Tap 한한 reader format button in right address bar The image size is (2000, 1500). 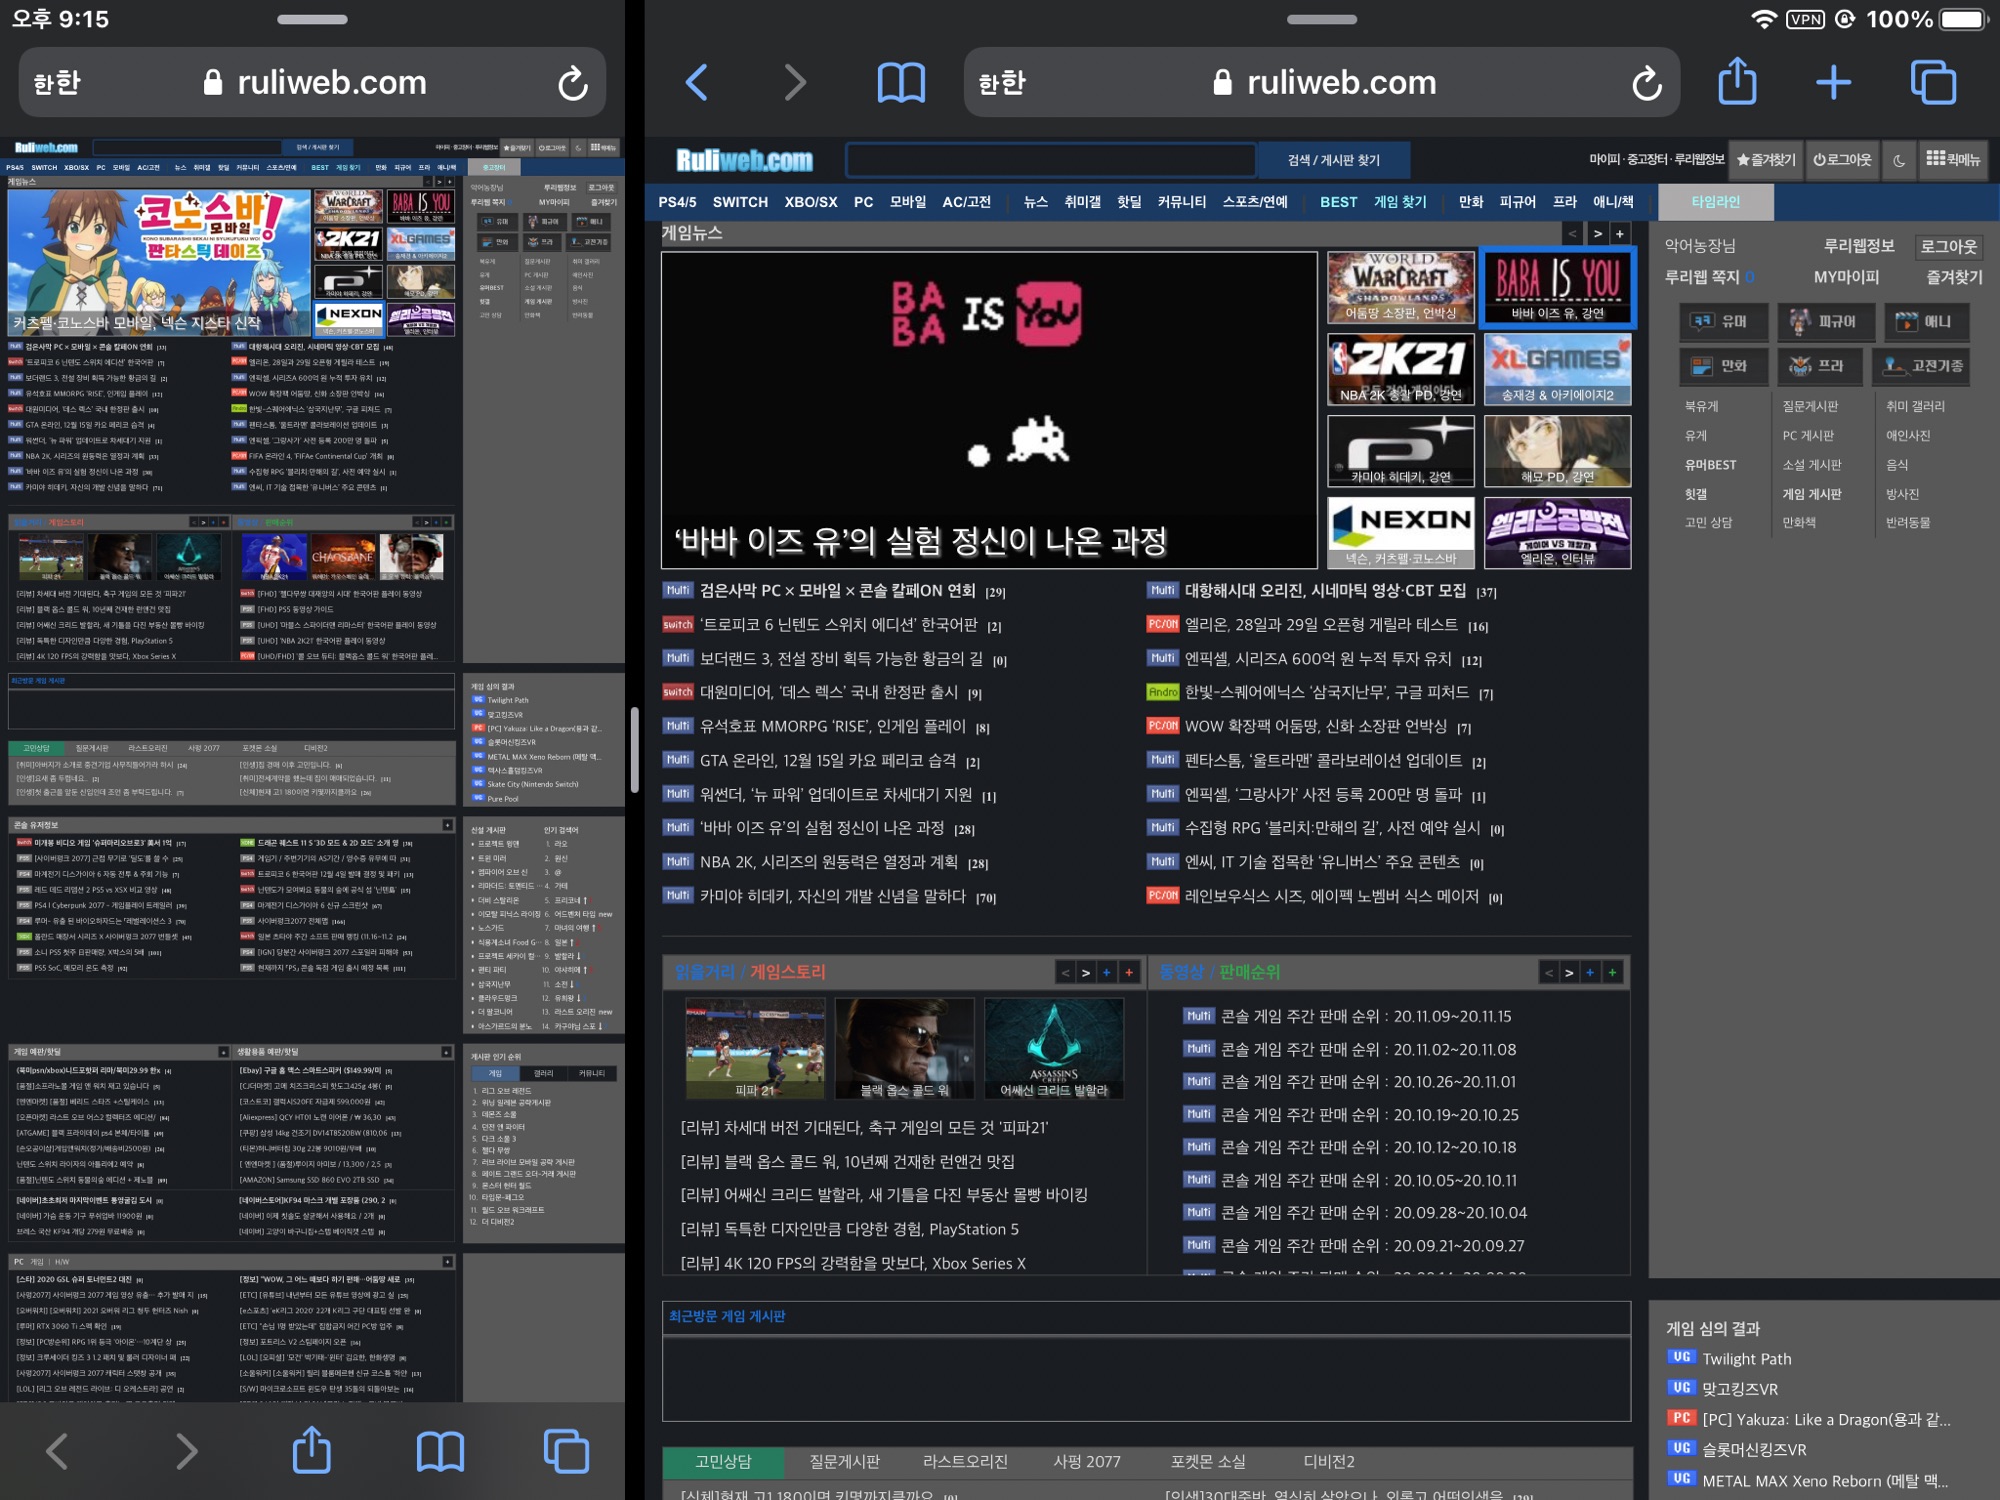pos(1001,83)
